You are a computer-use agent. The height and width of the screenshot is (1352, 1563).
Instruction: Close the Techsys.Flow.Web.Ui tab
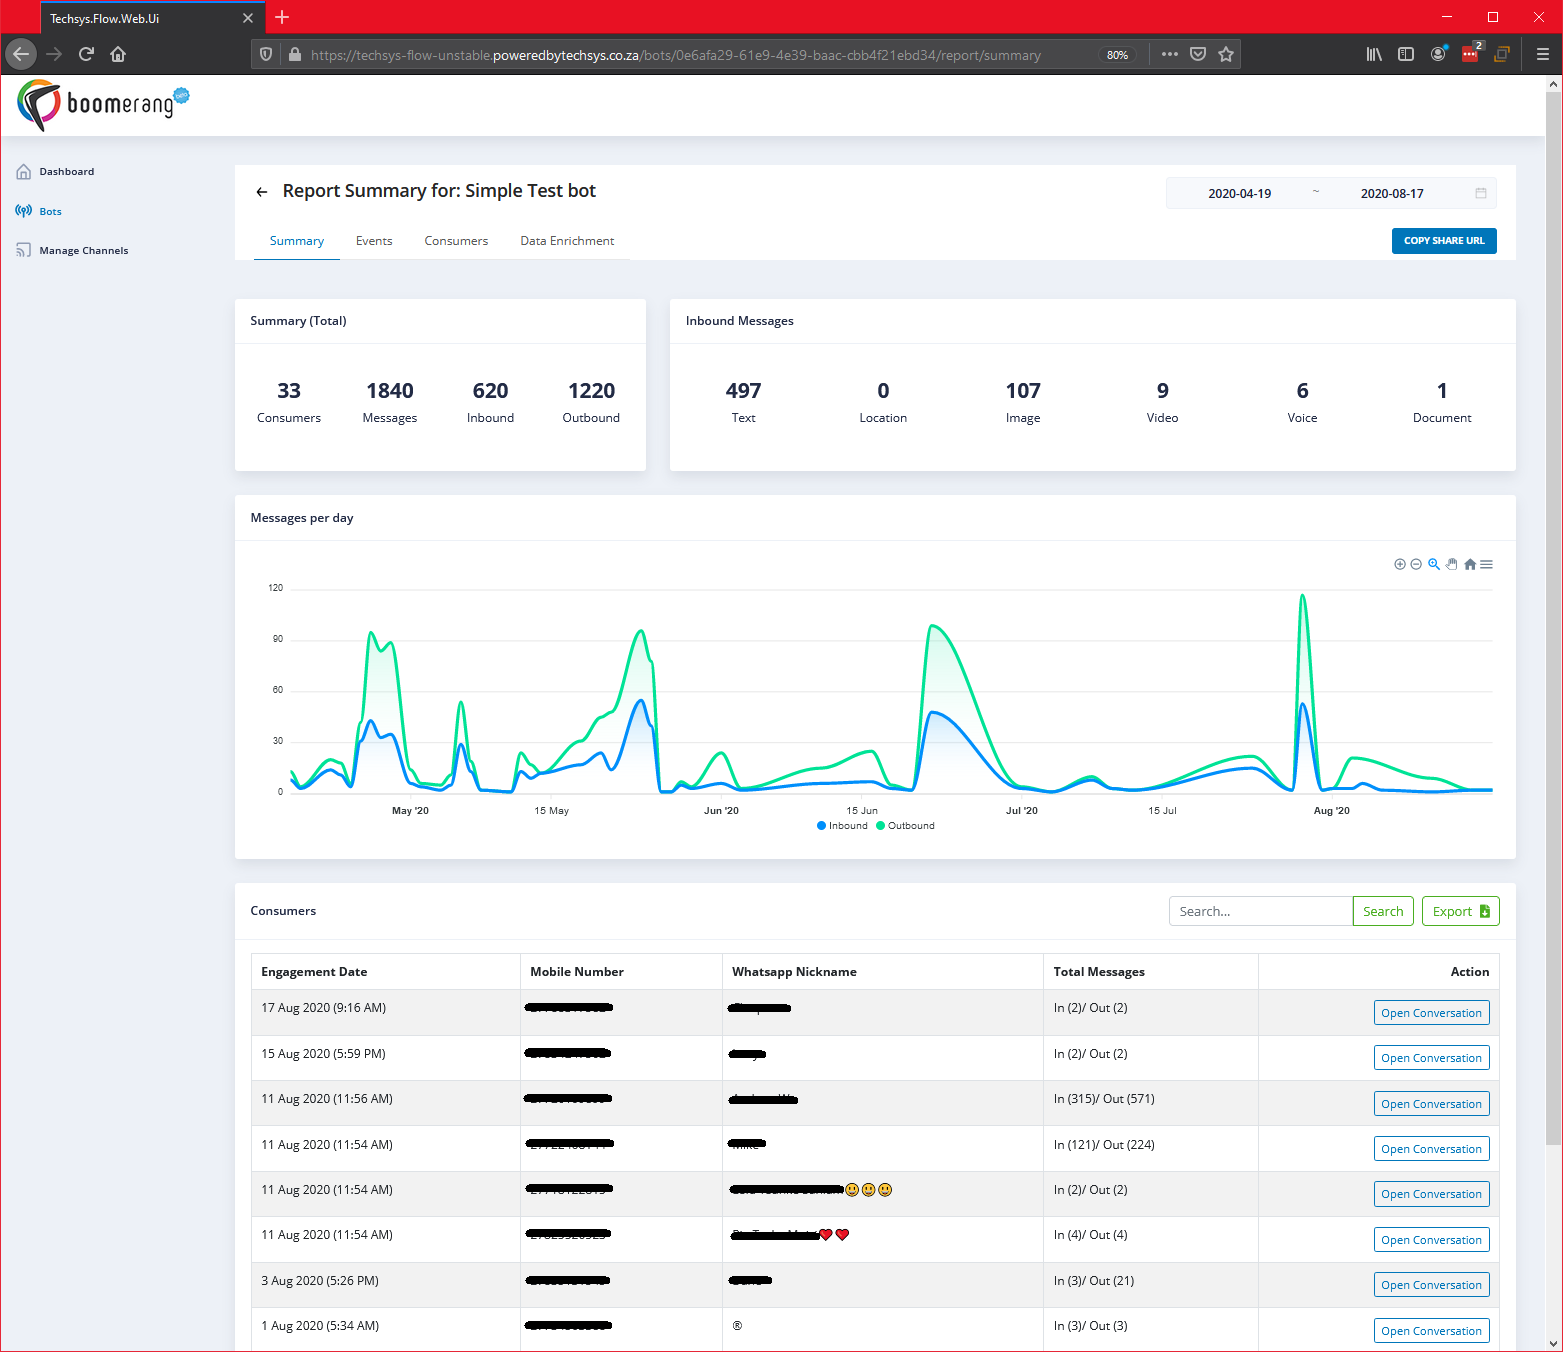pyautogui.click(x=248, y=18)
